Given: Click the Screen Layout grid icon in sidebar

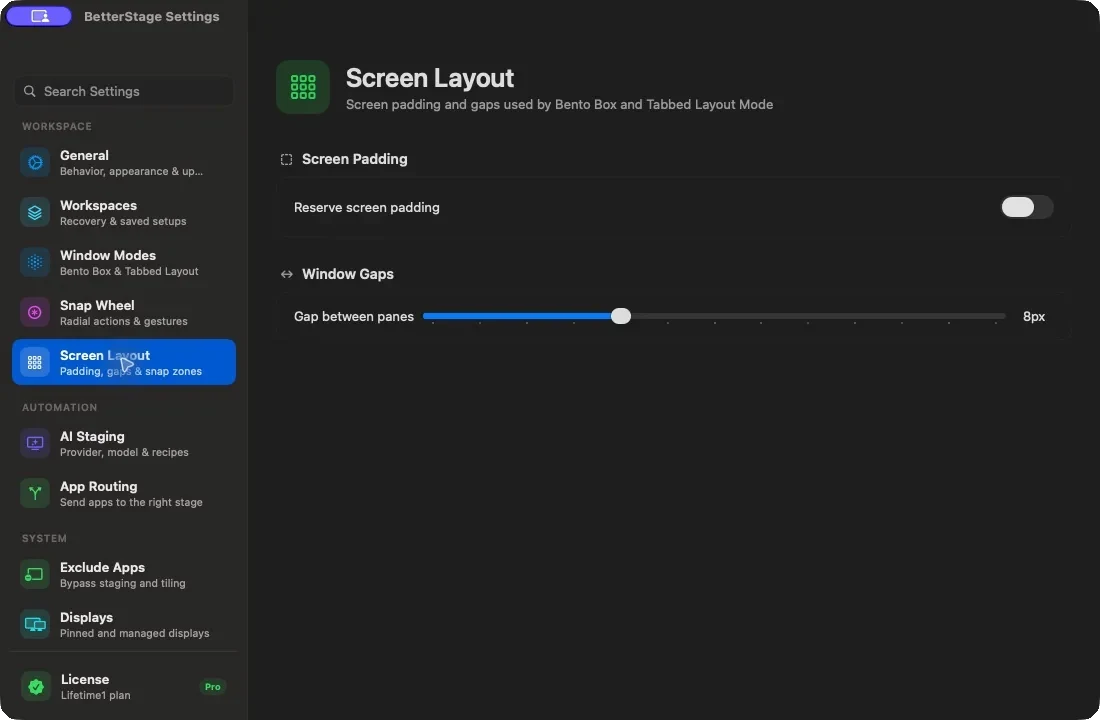Looking at the screenshot, I should [x=34, y=362].
